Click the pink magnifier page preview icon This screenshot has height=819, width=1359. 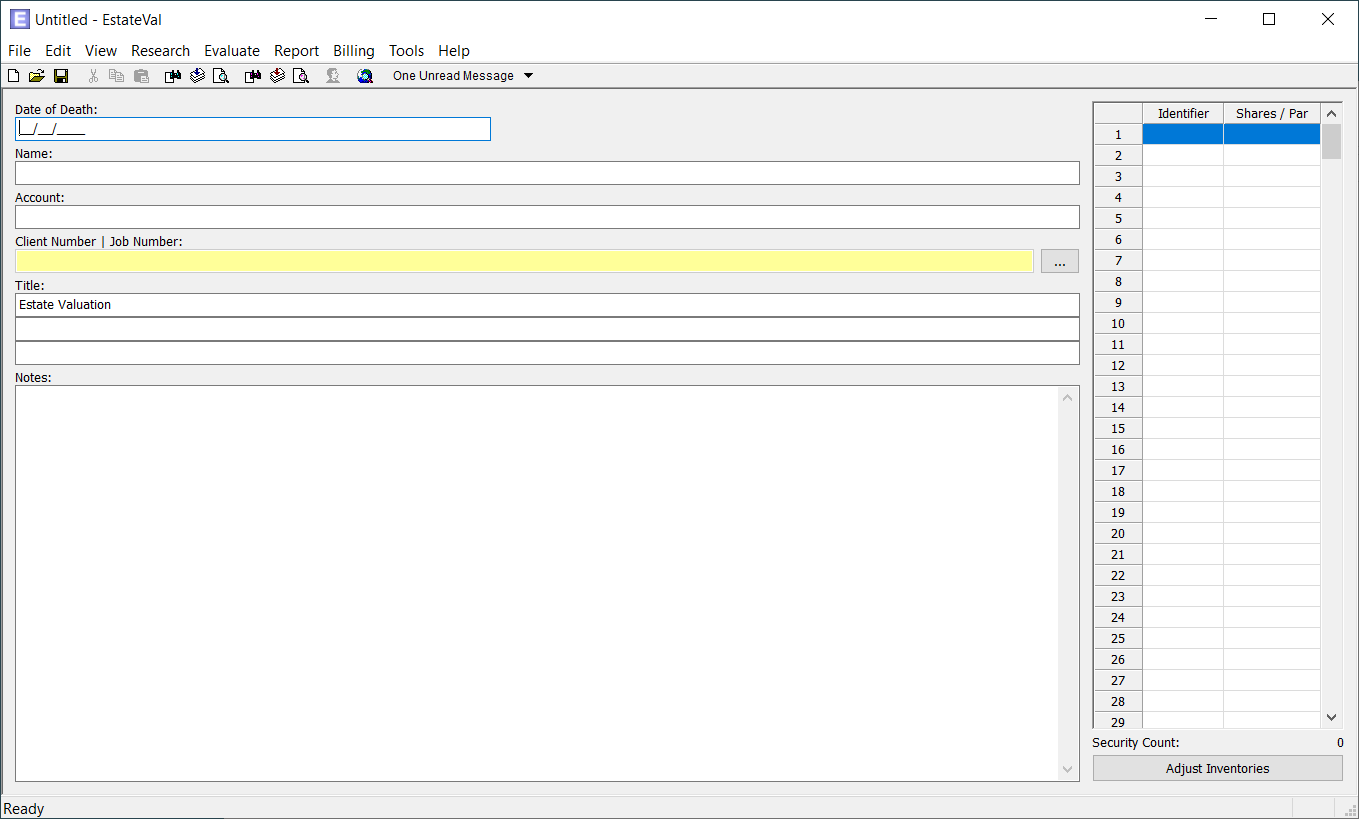tap(301, 76)
